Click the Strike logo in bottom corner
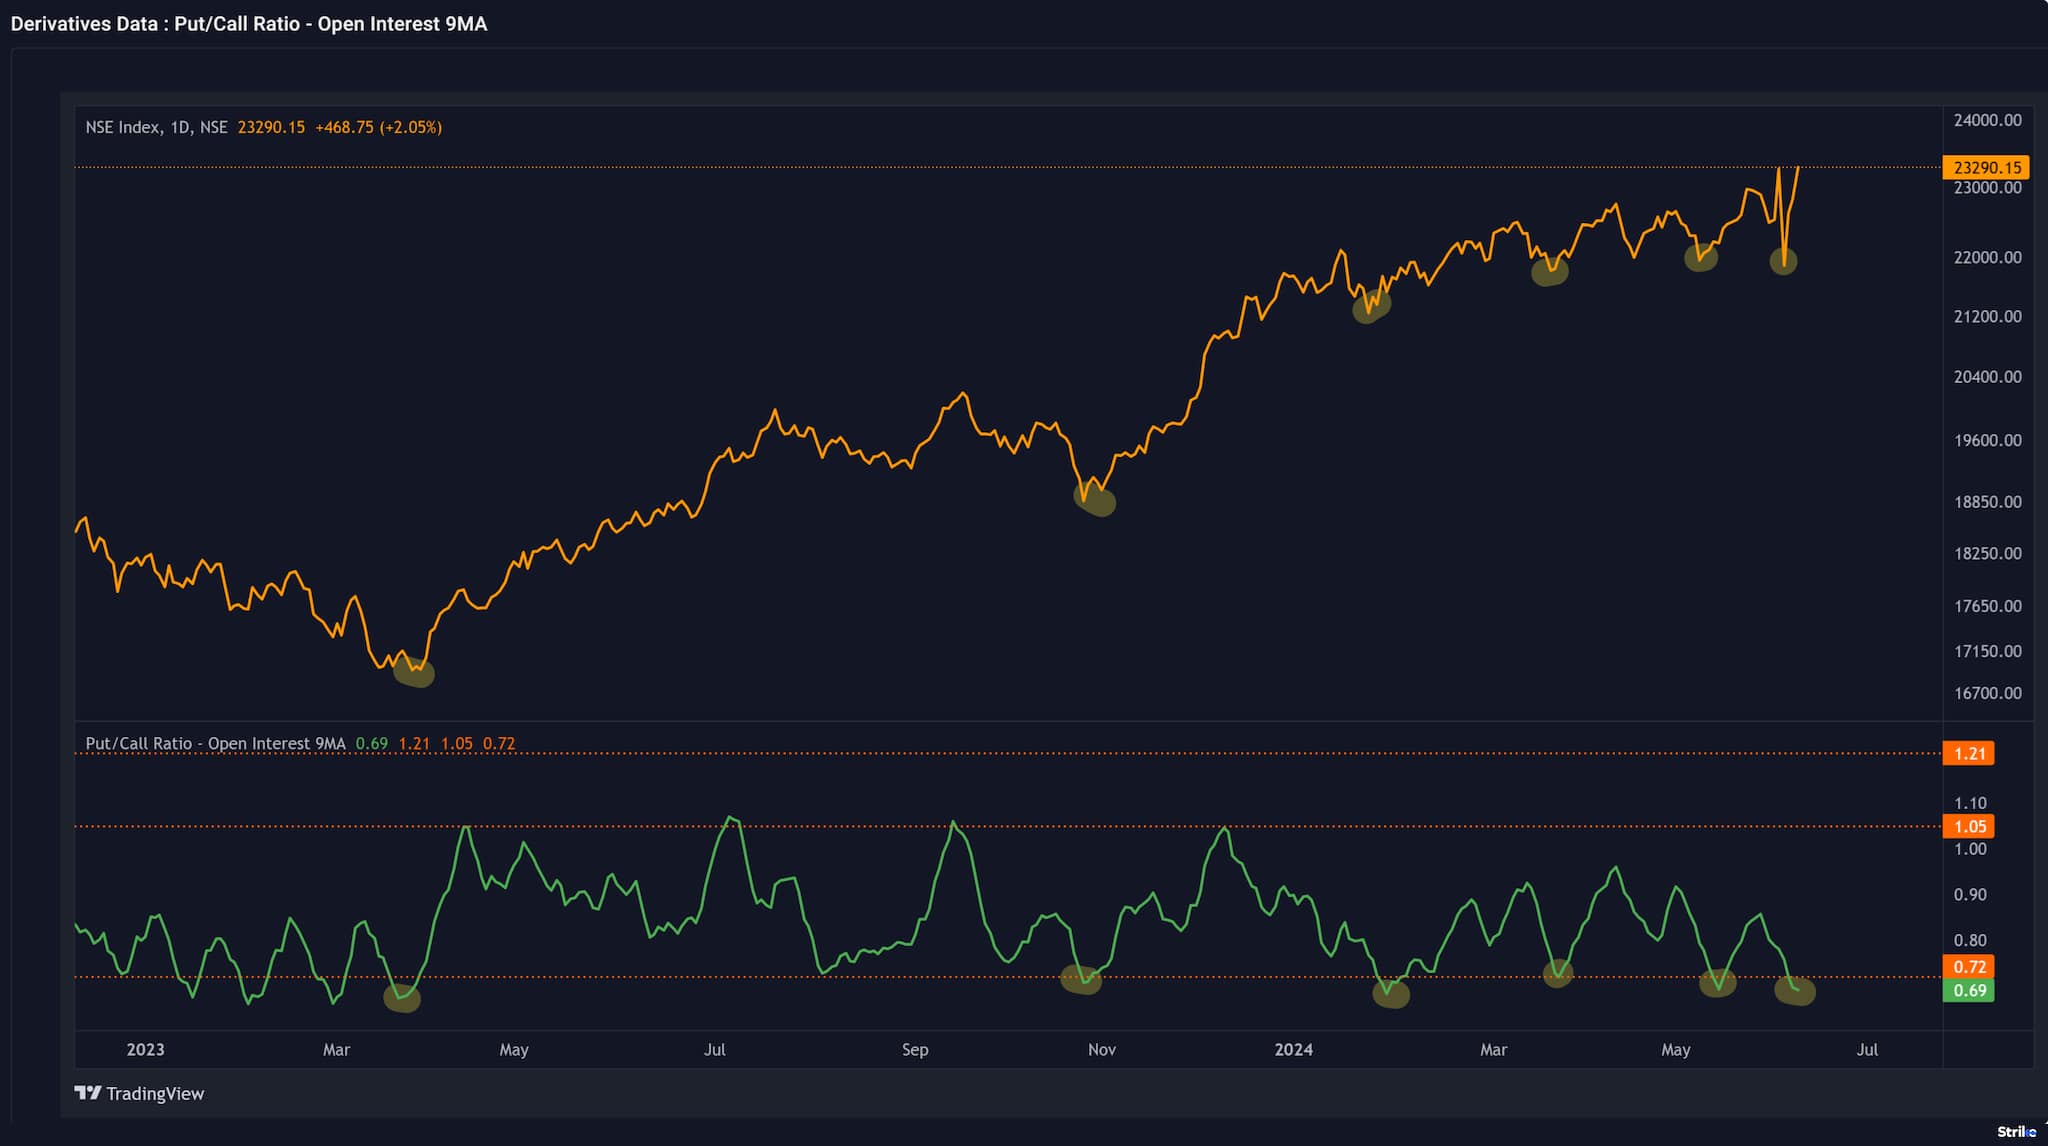This screenshot has width=2048, height=1146. pos(2015,1132)
